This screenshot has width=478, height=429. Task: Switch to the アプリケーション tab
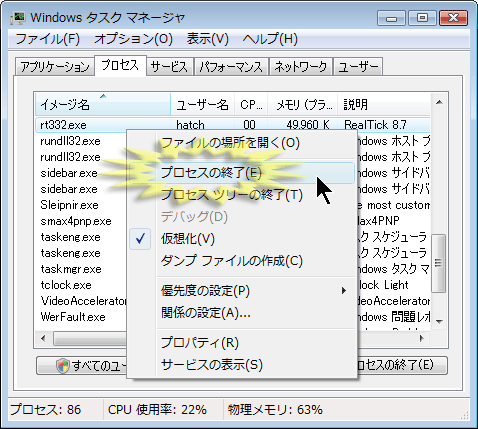click(x=55, y=67)
